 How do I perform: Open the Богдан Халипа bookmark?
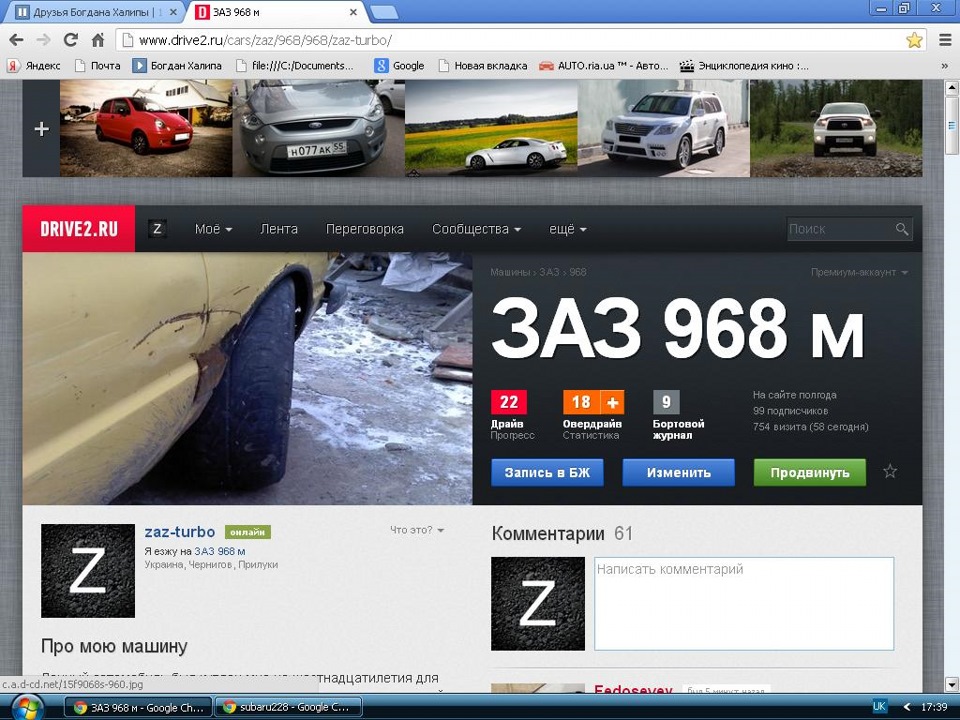point(178,66)
